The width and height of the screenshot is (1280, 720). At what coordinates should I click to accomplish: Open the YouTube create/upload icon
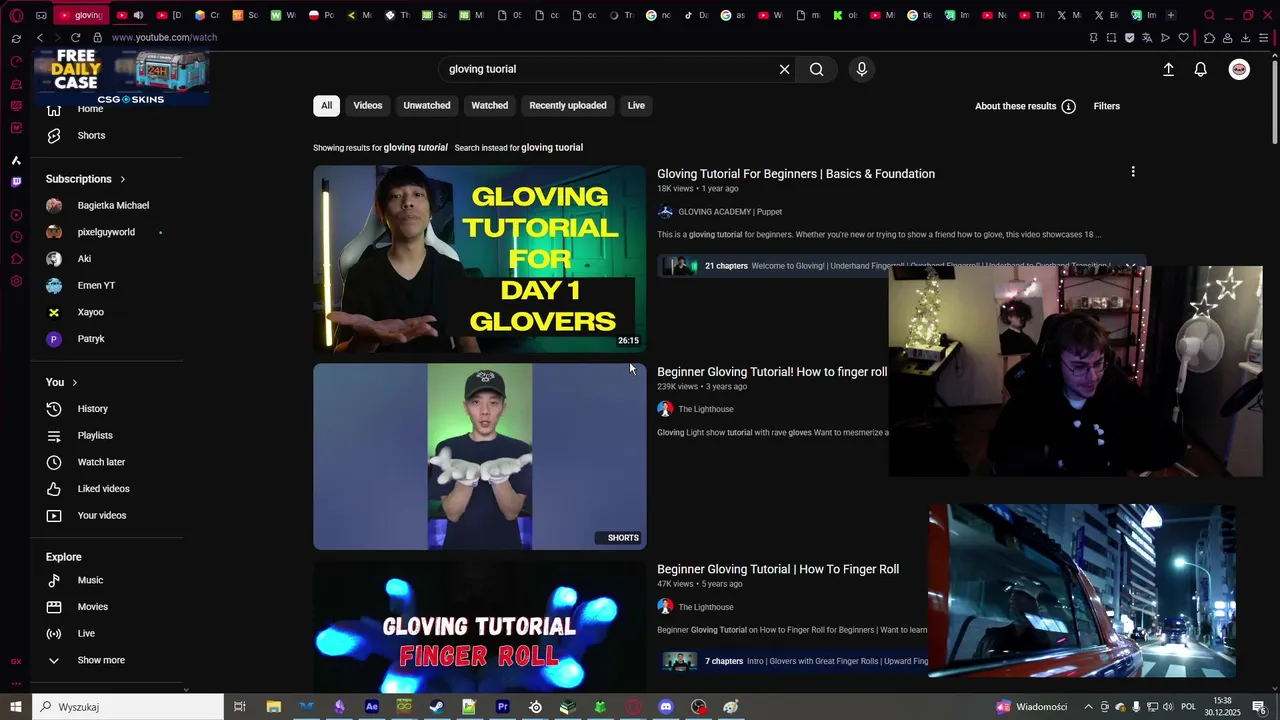pyautogui.click(x=1168, y=69)
